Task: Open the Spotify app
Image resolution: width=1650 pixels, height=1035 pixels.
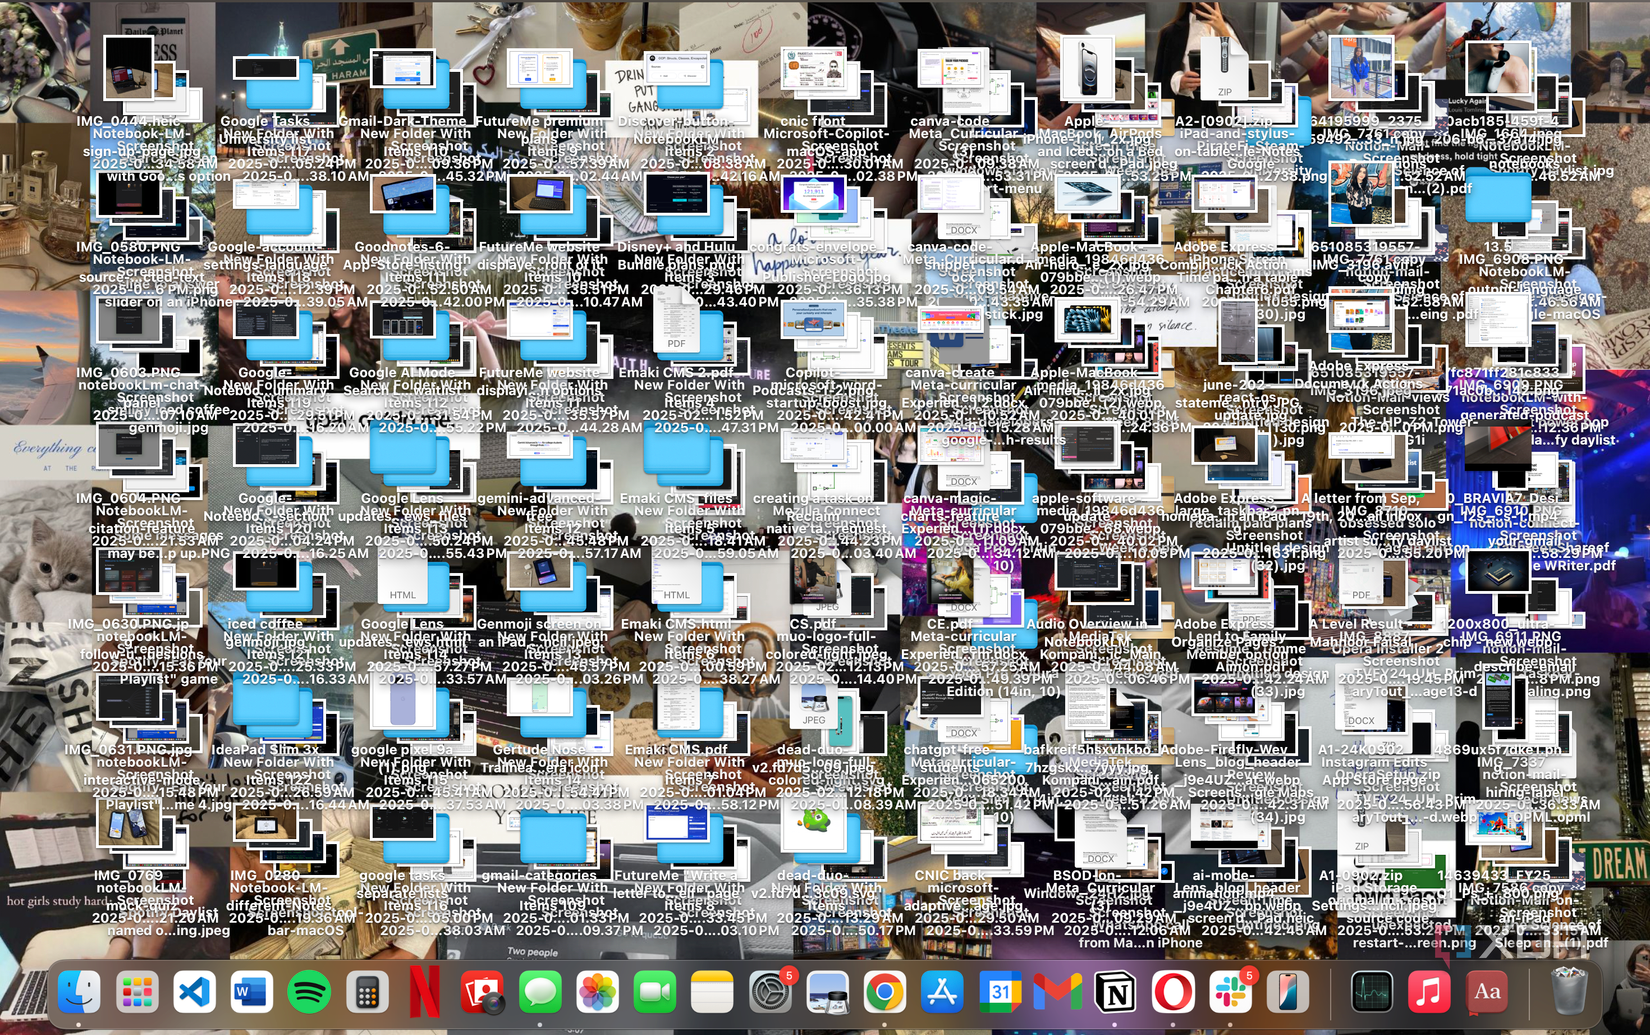Action: pyautogui.click(x=309, y=992)
